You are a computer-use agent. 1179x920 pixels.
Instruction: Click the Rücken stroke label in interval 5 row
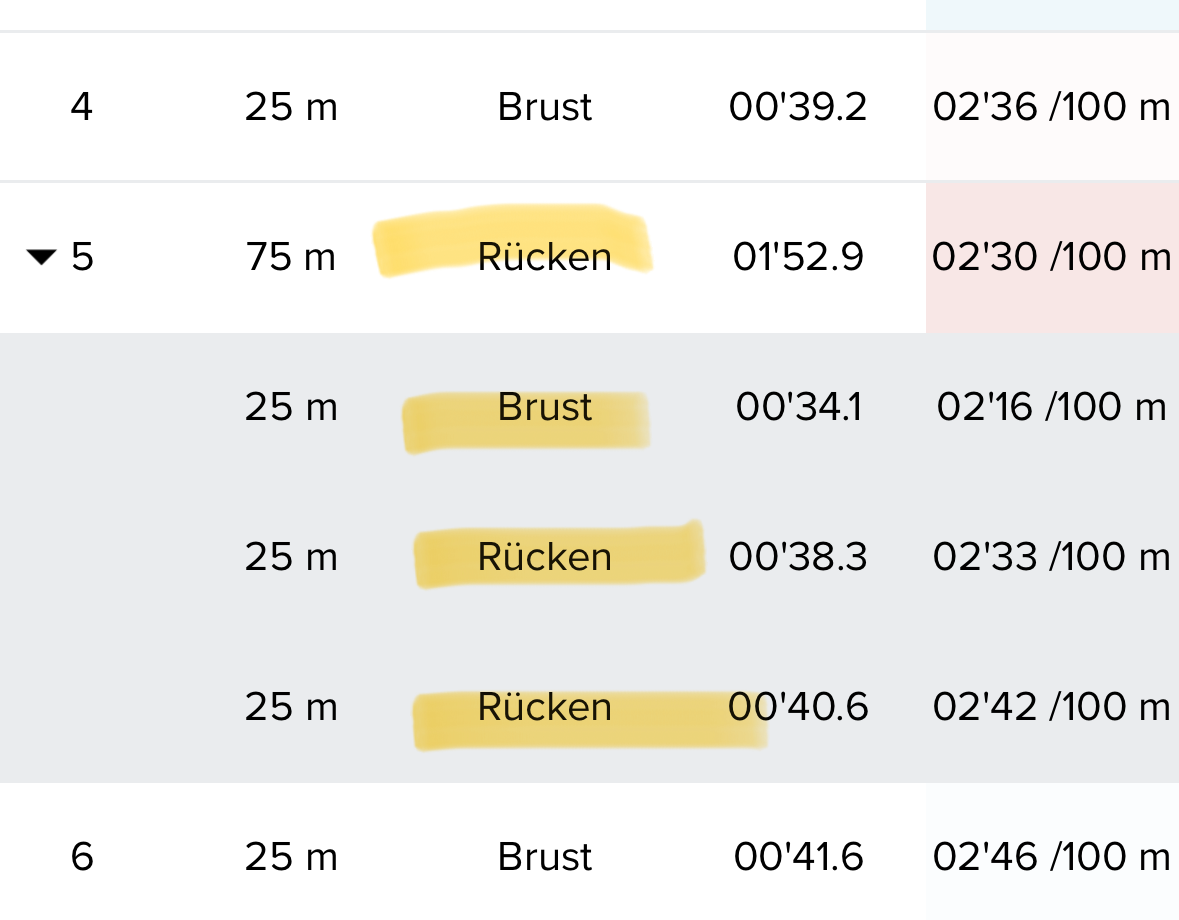point(545,258)
